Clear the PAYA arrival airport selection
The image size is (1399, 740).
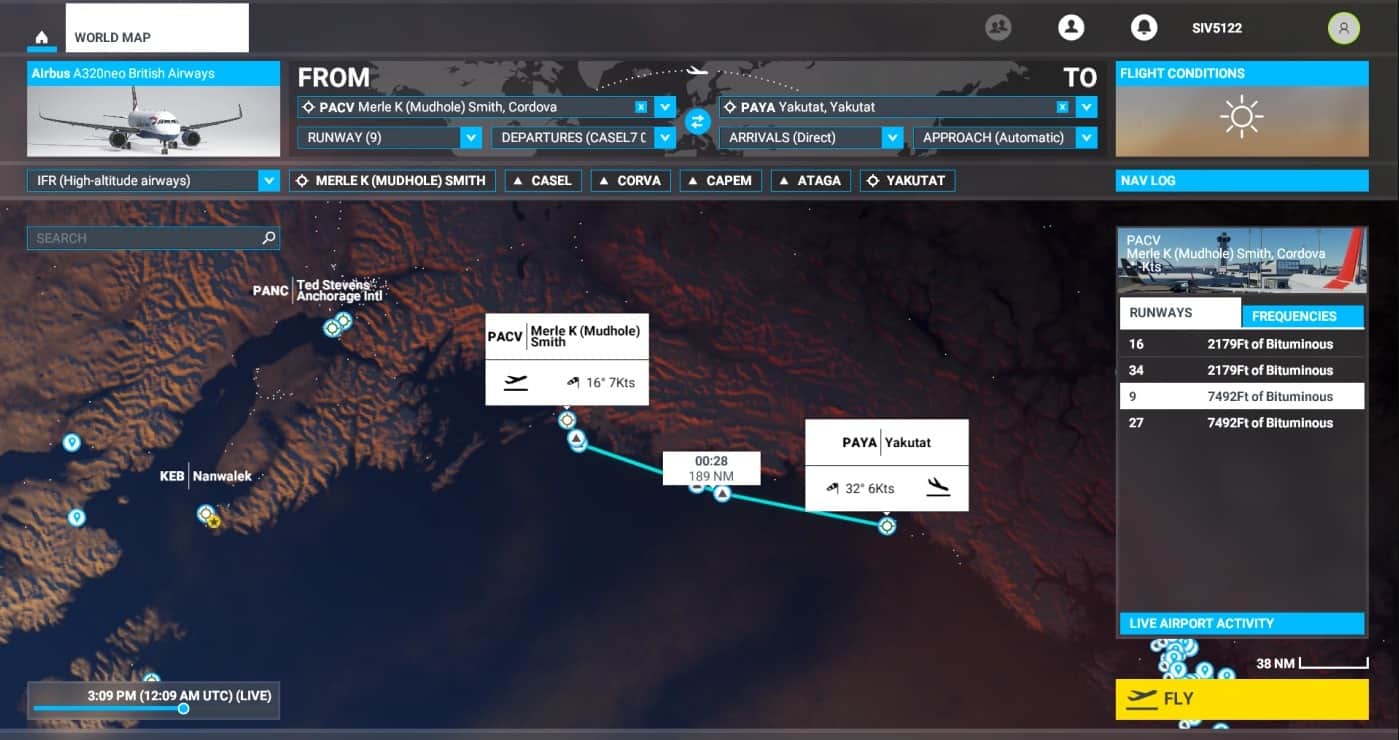point(1063,107)
